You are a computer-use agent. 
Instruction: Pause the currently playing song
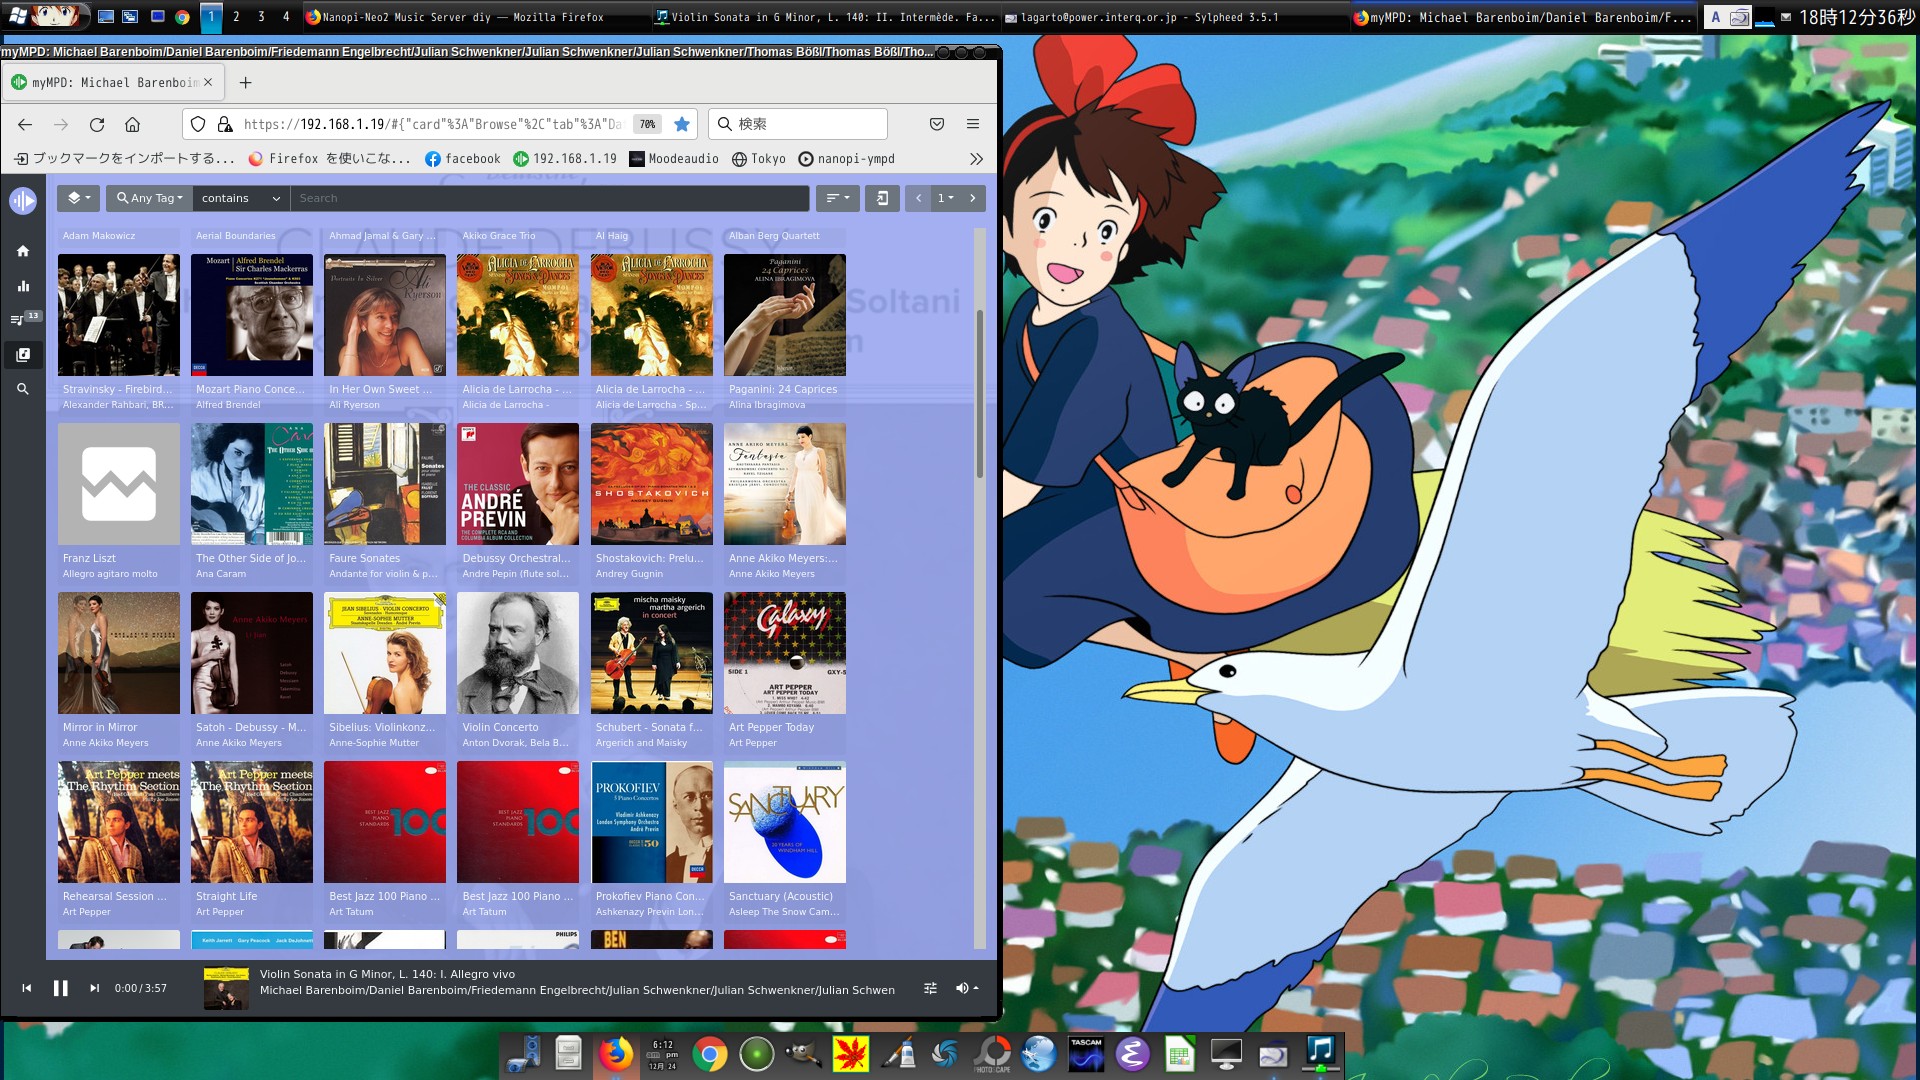tap(61, 988)
